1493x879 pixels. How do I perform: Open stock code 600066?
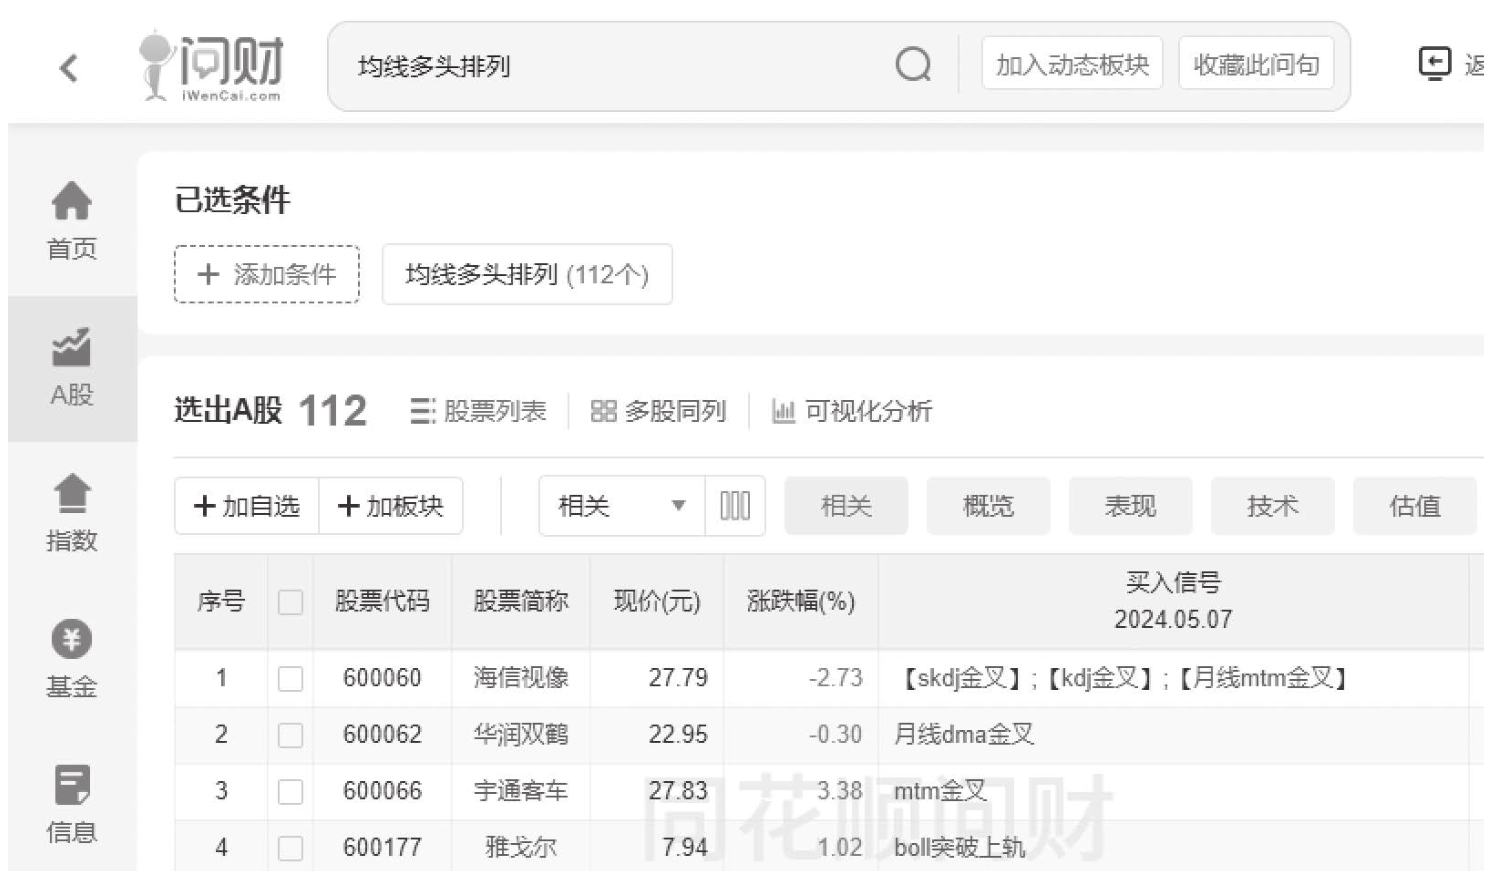coord(382,791)
